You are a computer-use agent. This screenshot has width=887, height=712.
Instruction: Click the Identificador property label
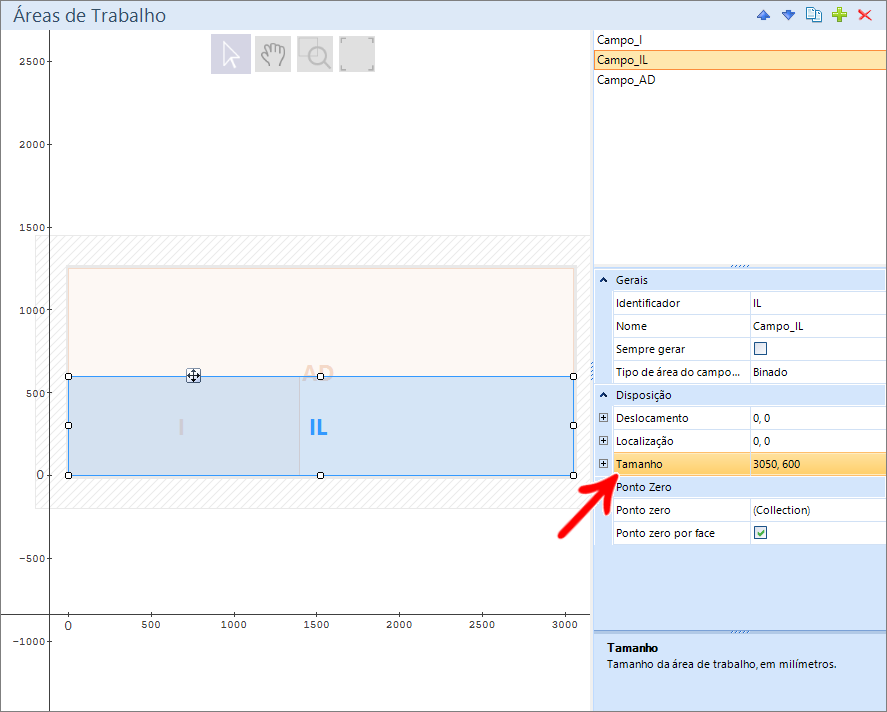(x=648, y=303)
